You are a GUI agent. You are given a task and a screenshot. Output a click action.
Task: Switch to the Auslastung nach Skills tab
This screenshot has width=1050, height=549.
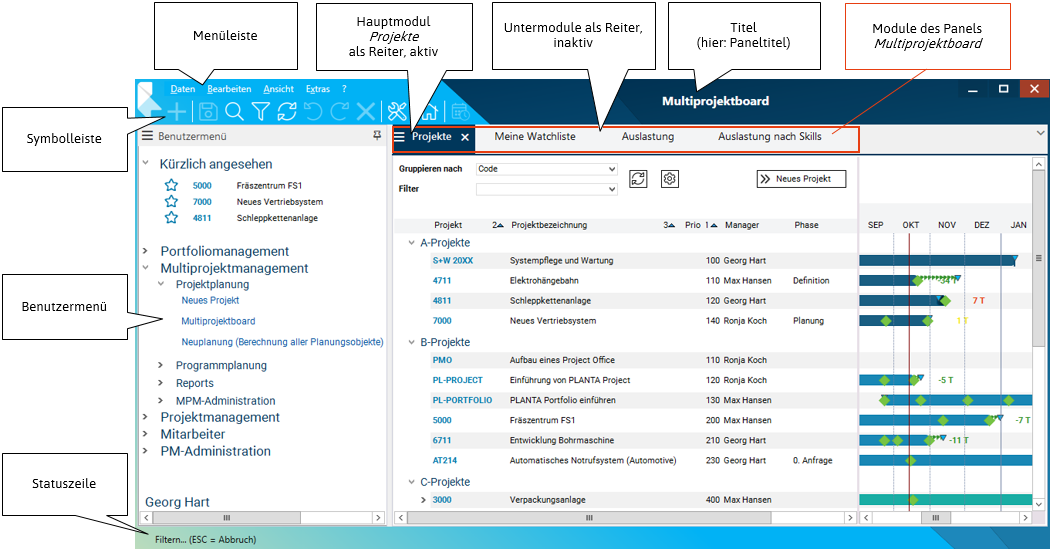769,136
